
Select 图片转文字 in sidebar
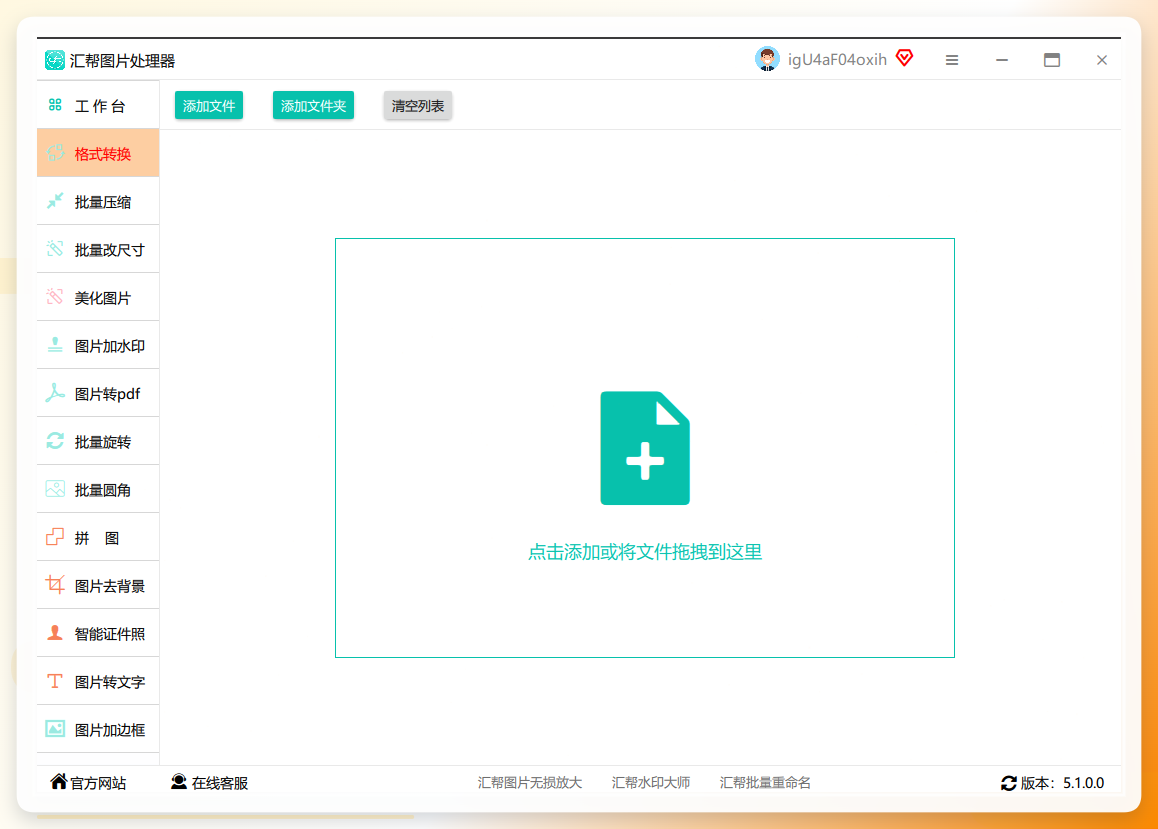(x=98, y=681)
